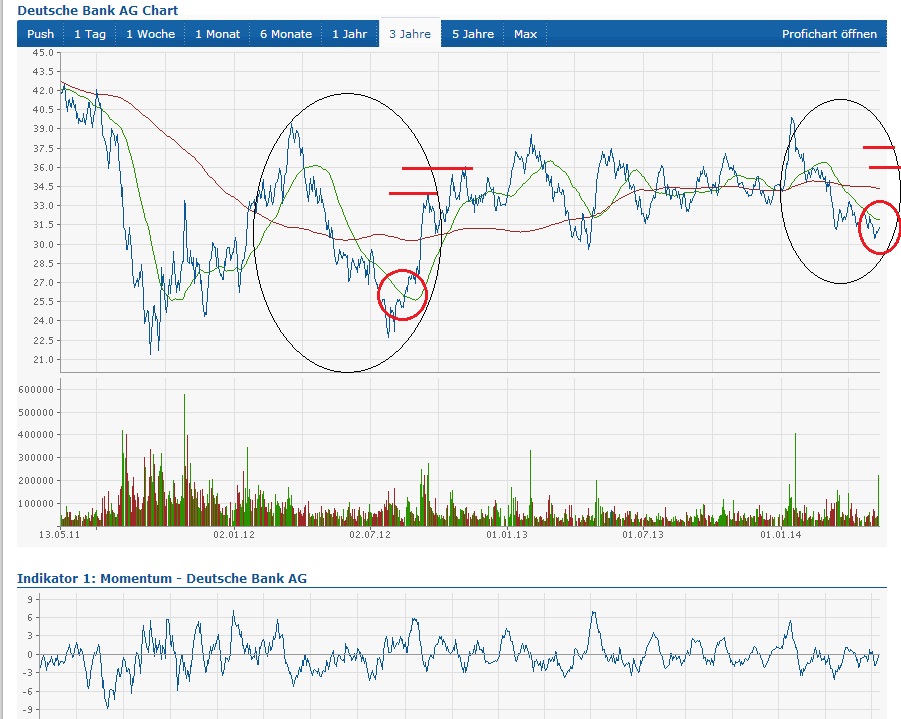901x719 pixels.
Task: Click the 02.07.12 date label
Action: [370, 535]
